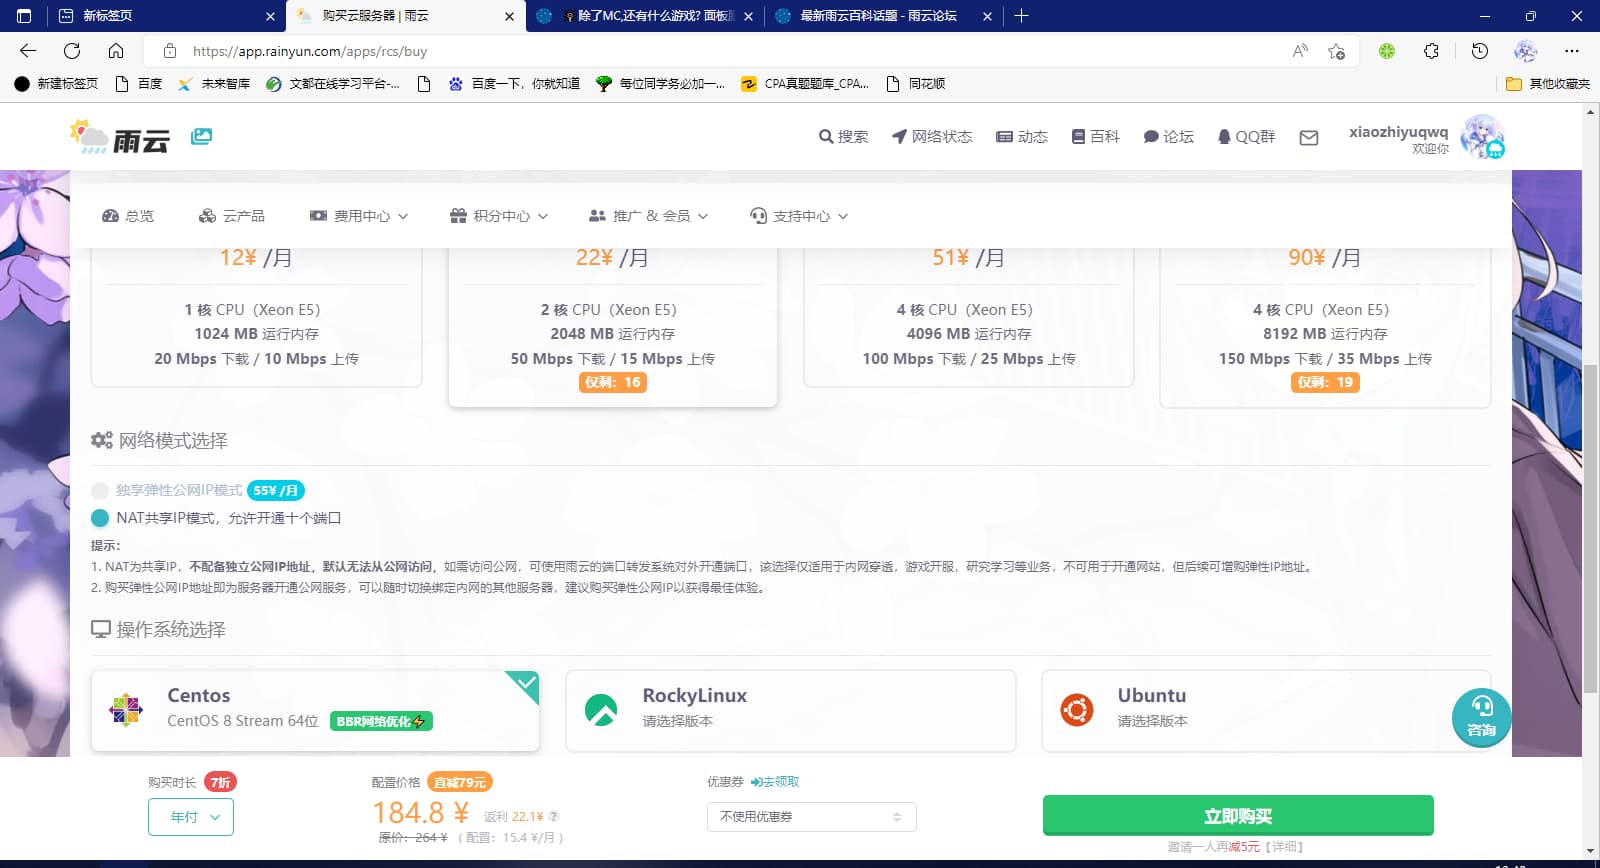This screenshot has height=868, width=1600.
Task: Open the 不使用优惠券 coupon dropdown
Action: (x=811, y=817)
